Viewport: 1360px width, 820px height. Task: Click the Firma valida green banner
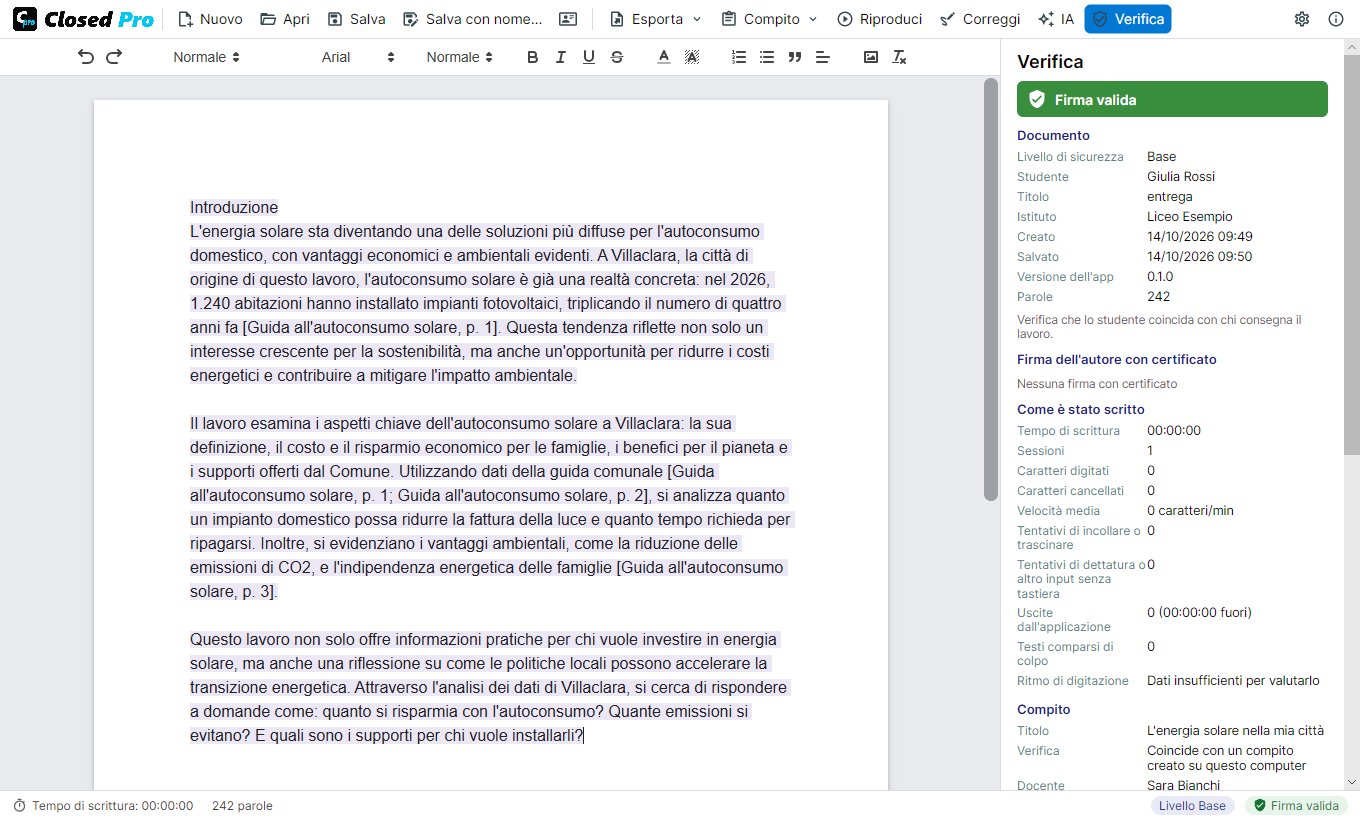1172,99
